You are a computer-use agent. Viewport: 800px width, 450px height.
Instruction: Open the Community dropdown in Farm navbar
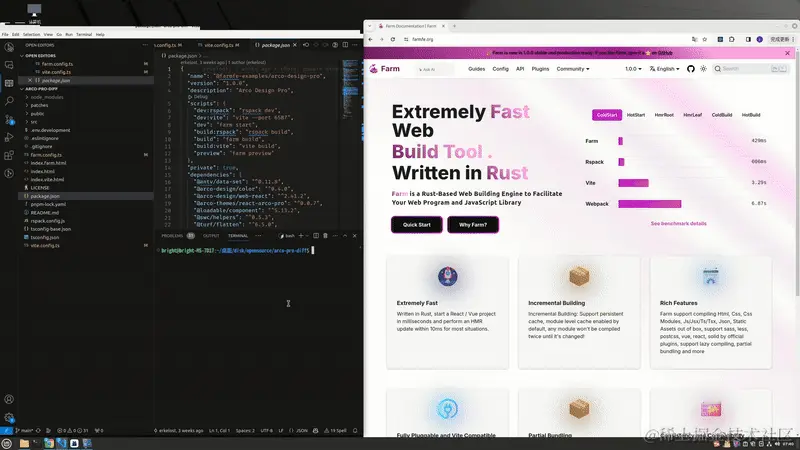pyautogui.click(x=572, y=69)
